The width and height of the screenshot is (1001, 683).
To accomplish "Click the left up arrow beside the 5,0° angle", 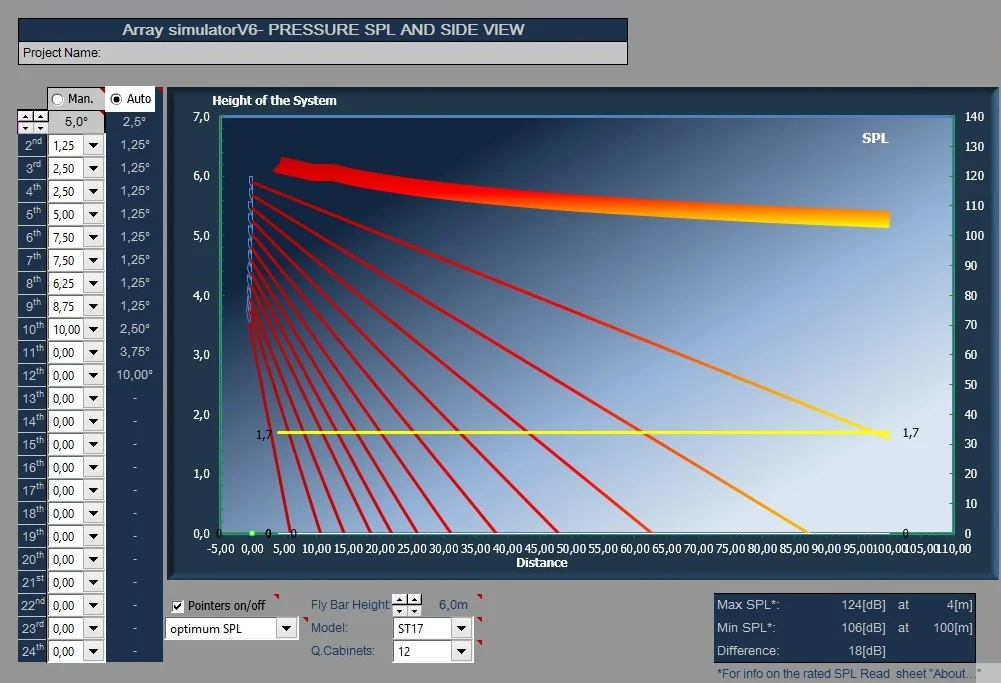I will [26, 116].
